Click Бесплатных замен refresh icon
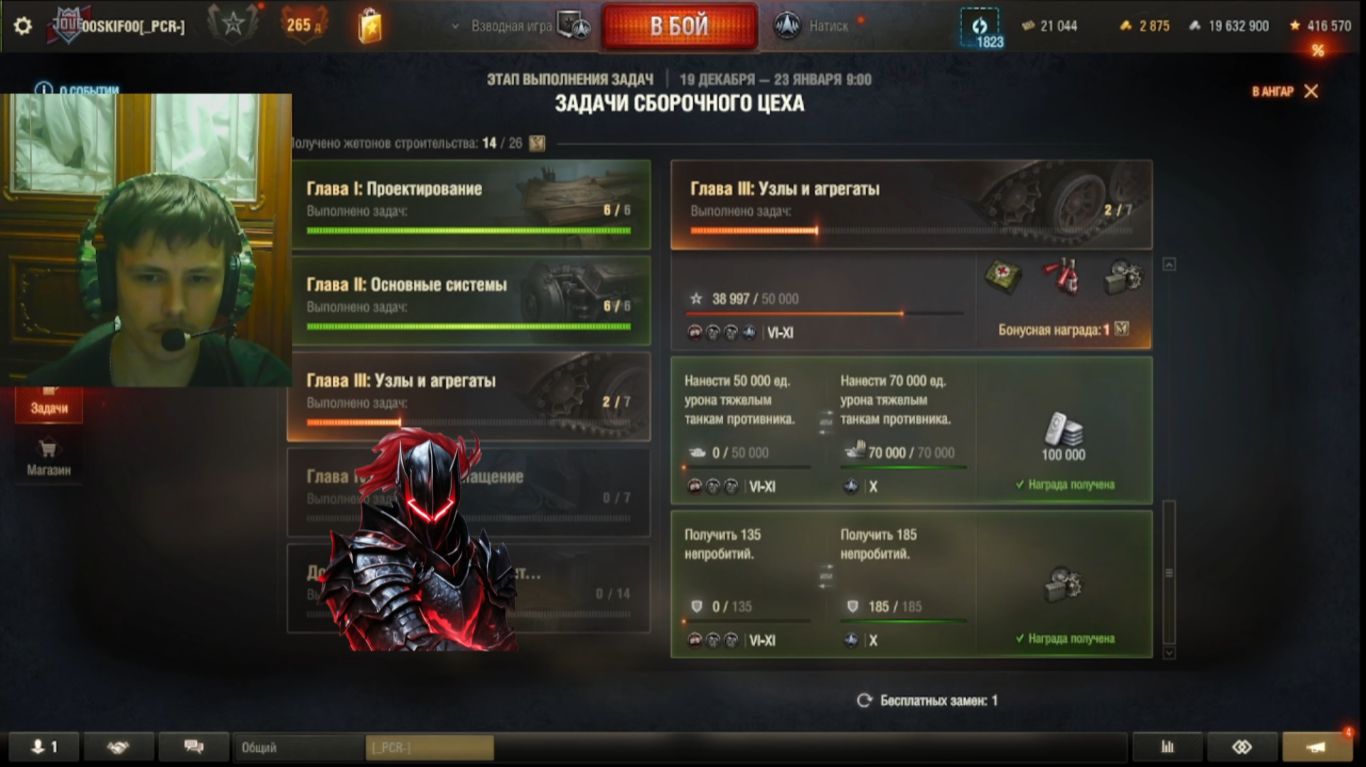1366x767 pixels. click(x=865, y=701)
